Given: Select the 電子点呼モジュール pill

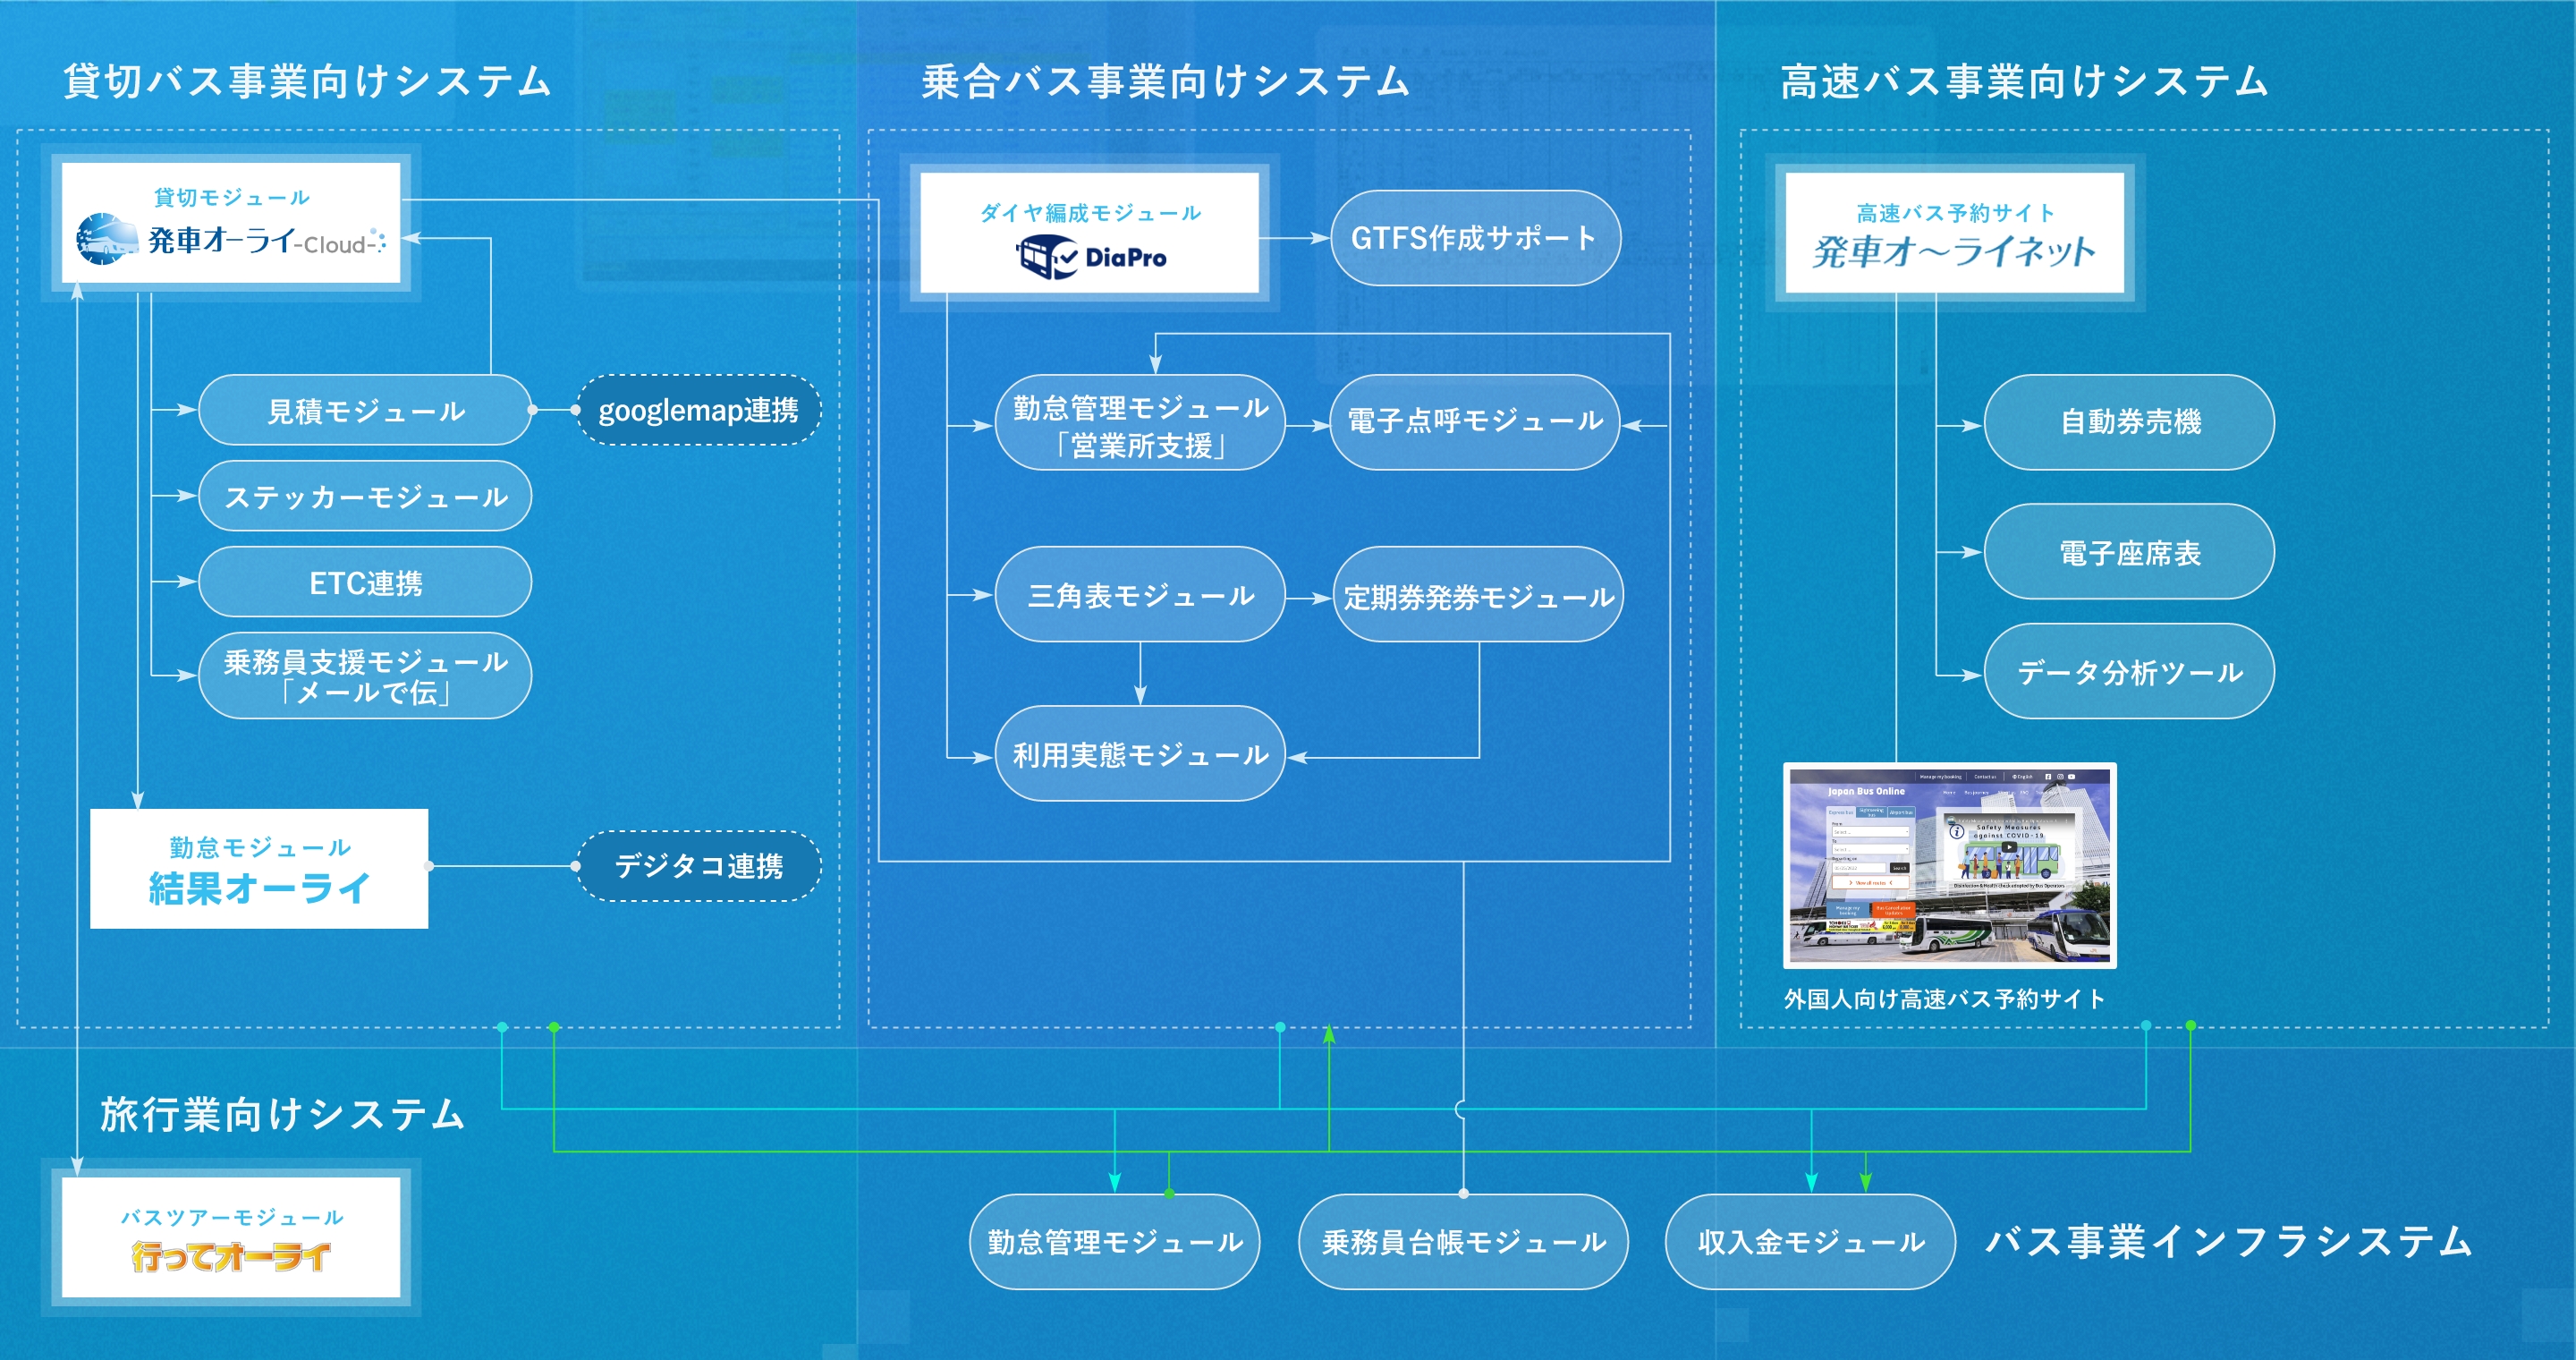Looking at the screenshot, I should click(1475, 423).
